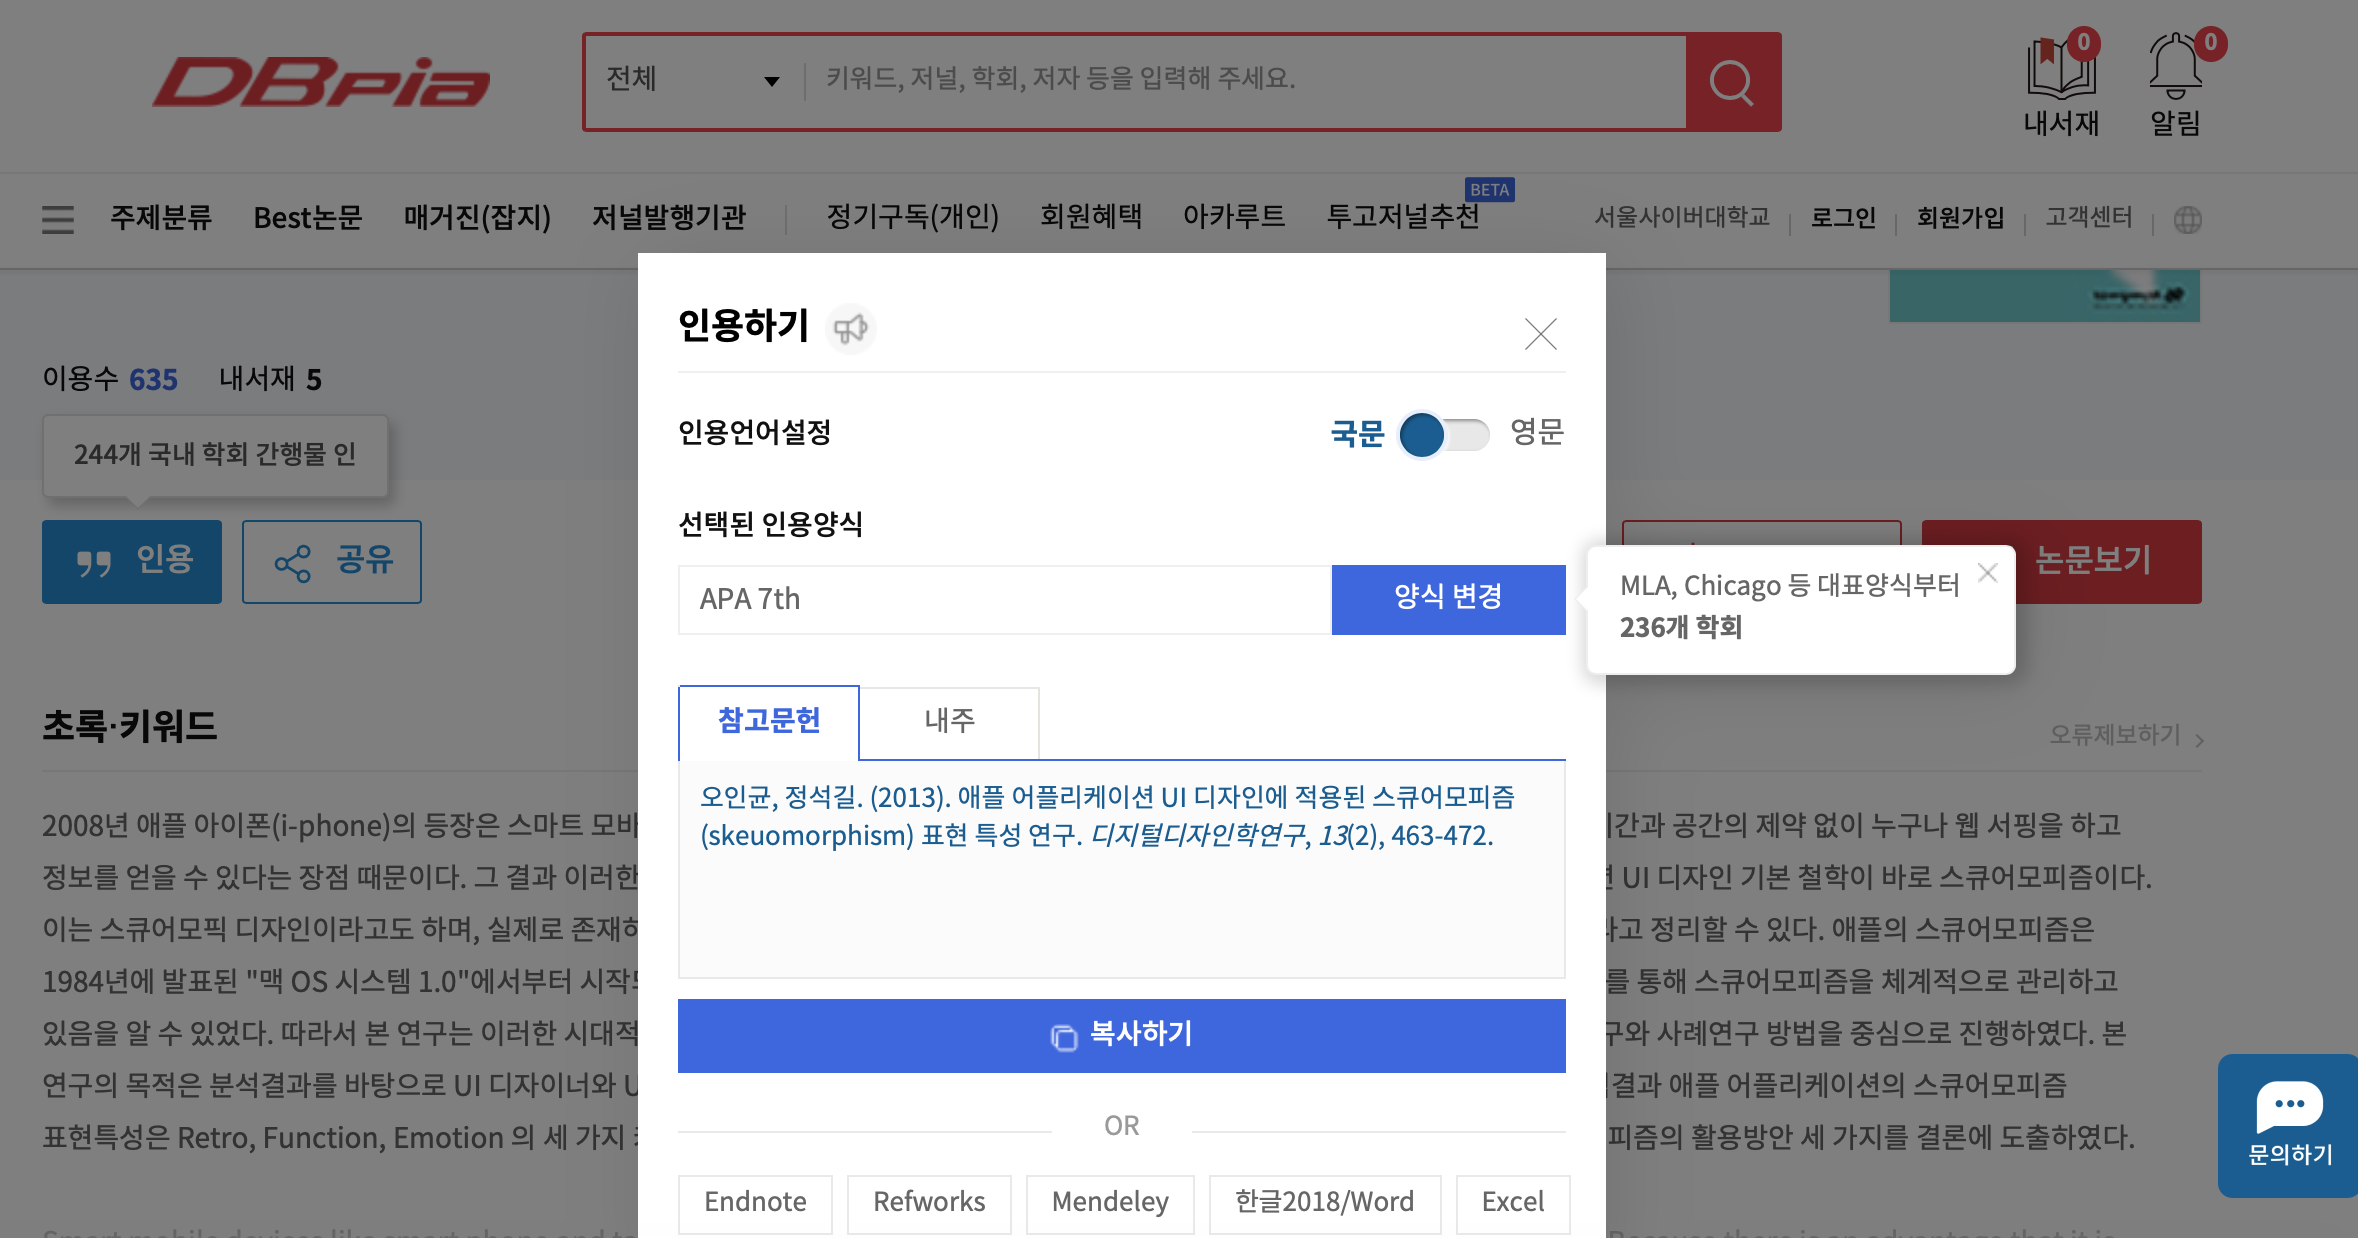Click the keyword search input field
The image size is (2358, 1238).
click(1240, 80)
